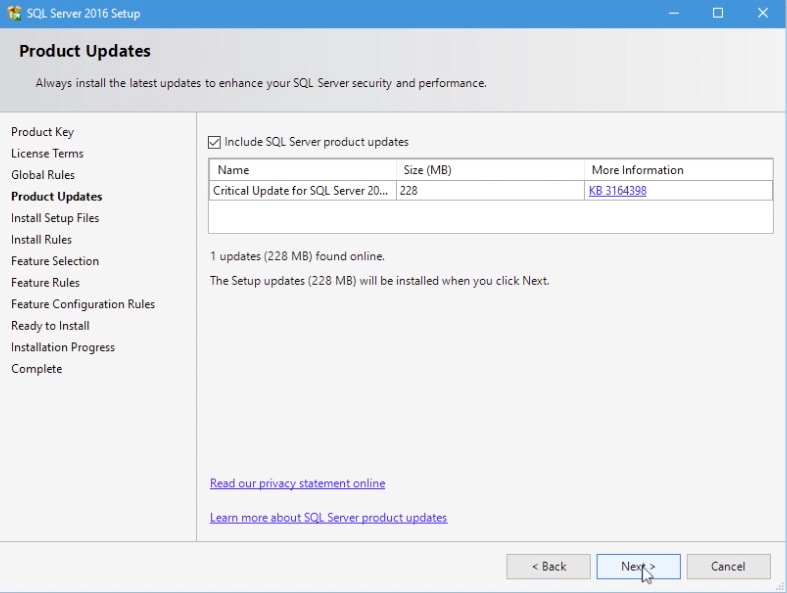The width and height of the screenshot is (787, 593).
Task: Click the SQL Server Setup title bar icon
Action: tap(14, 13)
